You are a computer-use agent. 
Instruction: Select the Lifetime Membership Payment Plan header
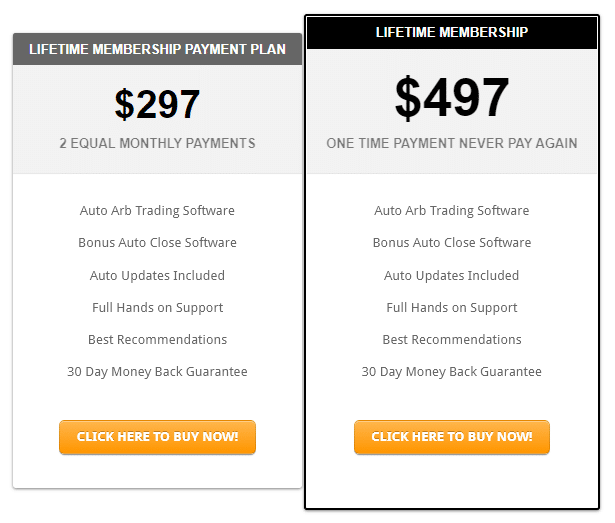click(157, 49)
